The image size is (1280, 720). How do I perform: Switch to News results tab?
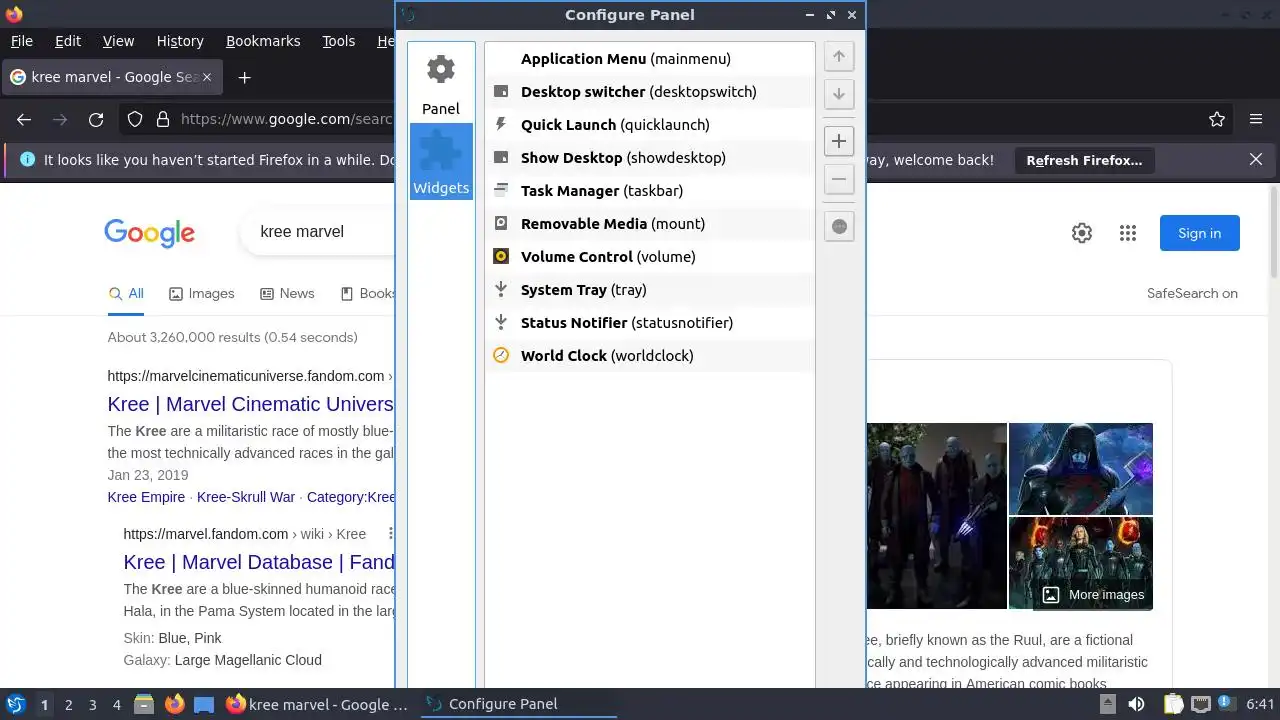(x=287, y=294)
